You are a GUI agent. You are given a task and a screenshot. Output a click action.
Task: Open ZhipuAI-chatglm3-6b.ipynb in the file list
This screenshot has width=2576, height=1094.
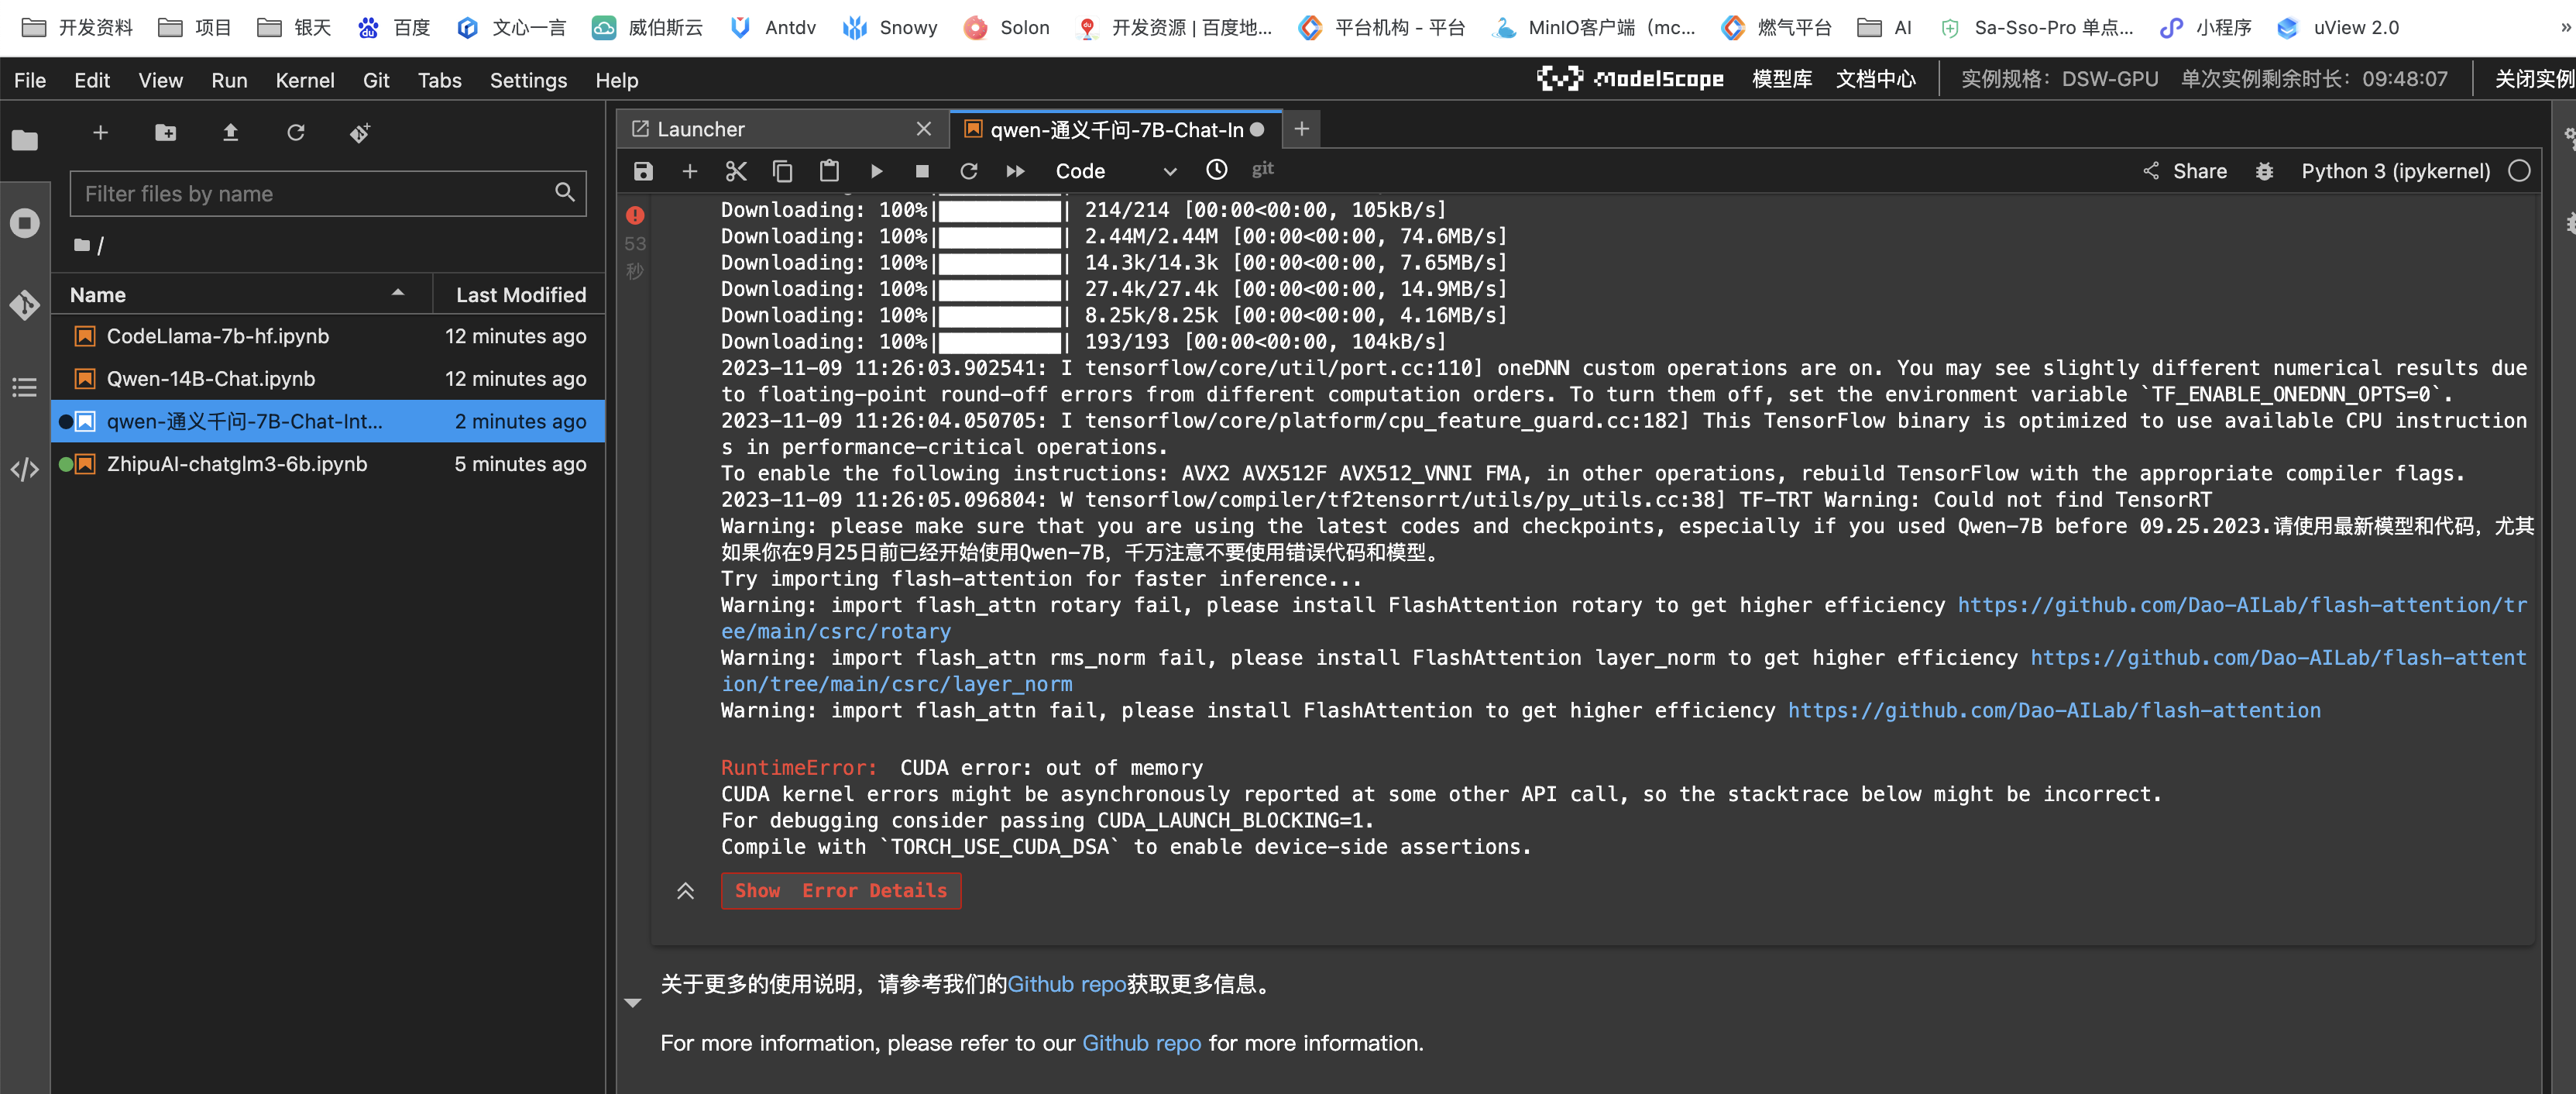click(x=237, y=464)
